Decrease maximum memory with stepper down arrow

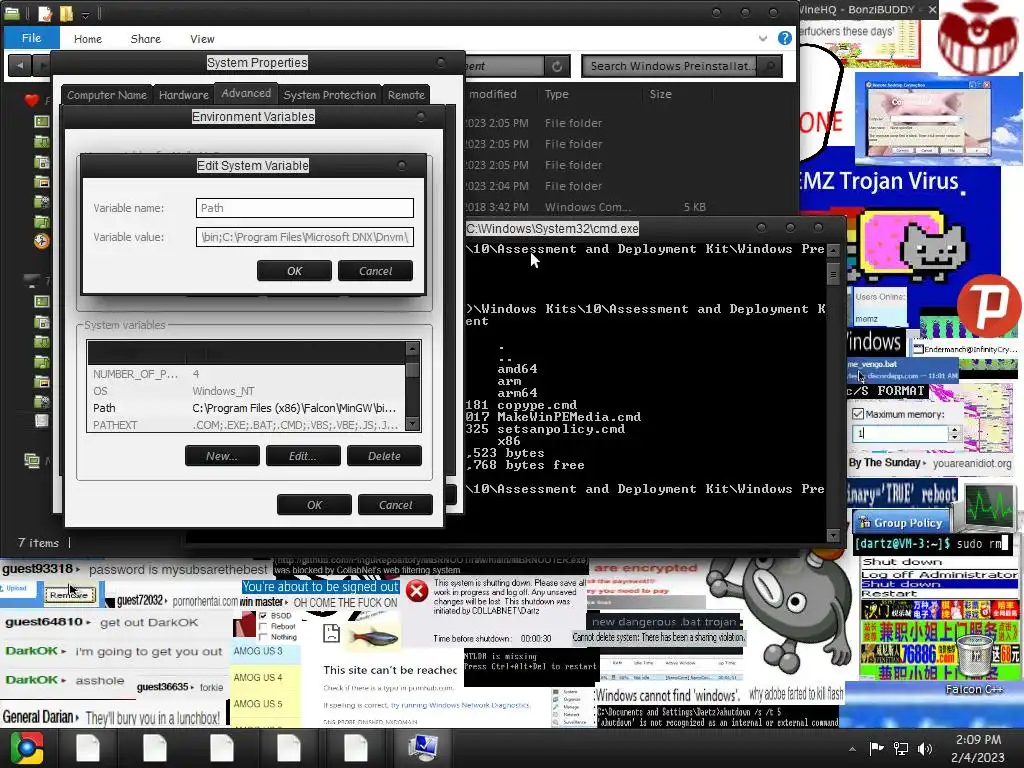(954, 437)
